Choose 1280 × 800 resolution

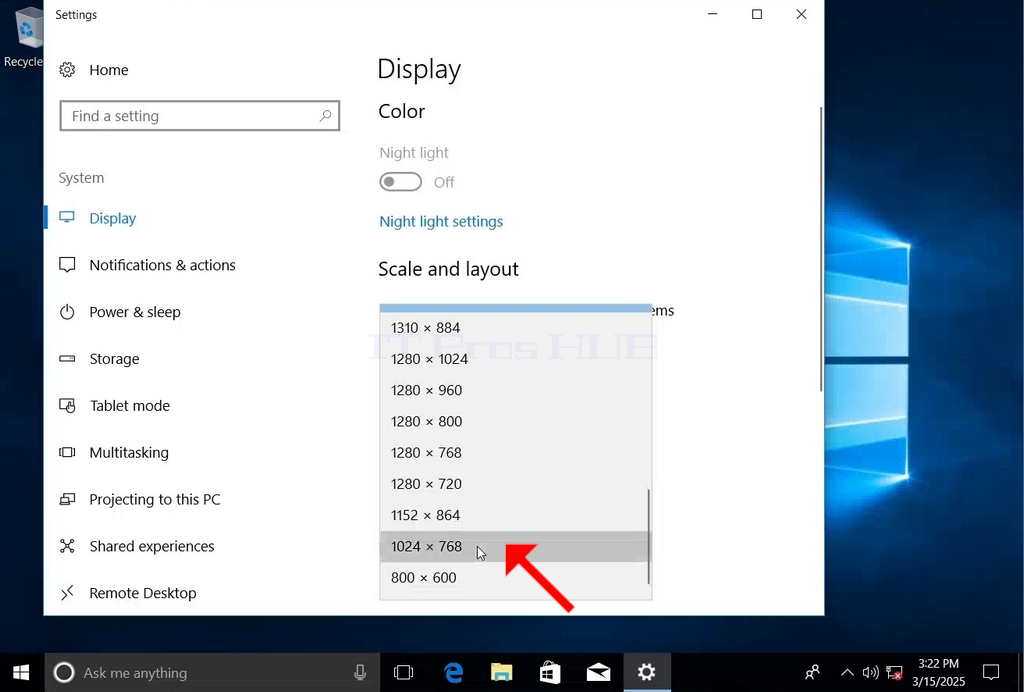pos(515,422)
